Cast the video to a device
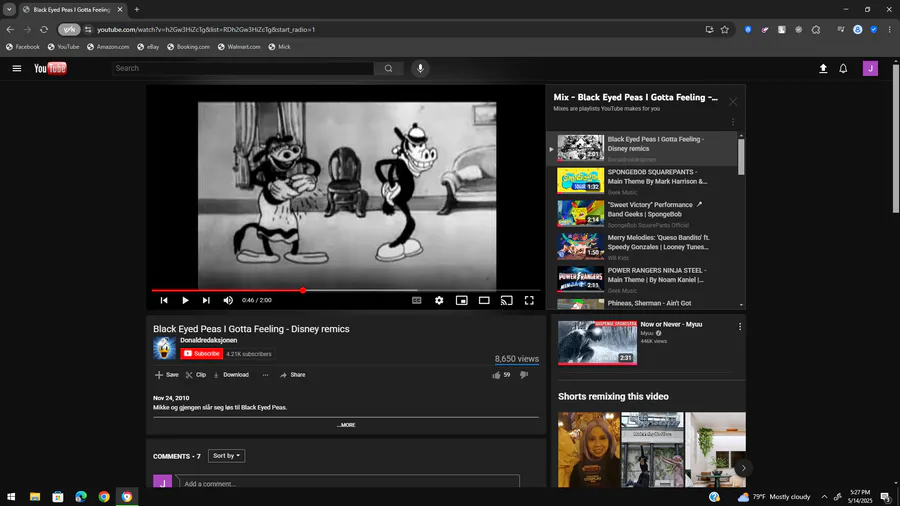 point(506,300)
